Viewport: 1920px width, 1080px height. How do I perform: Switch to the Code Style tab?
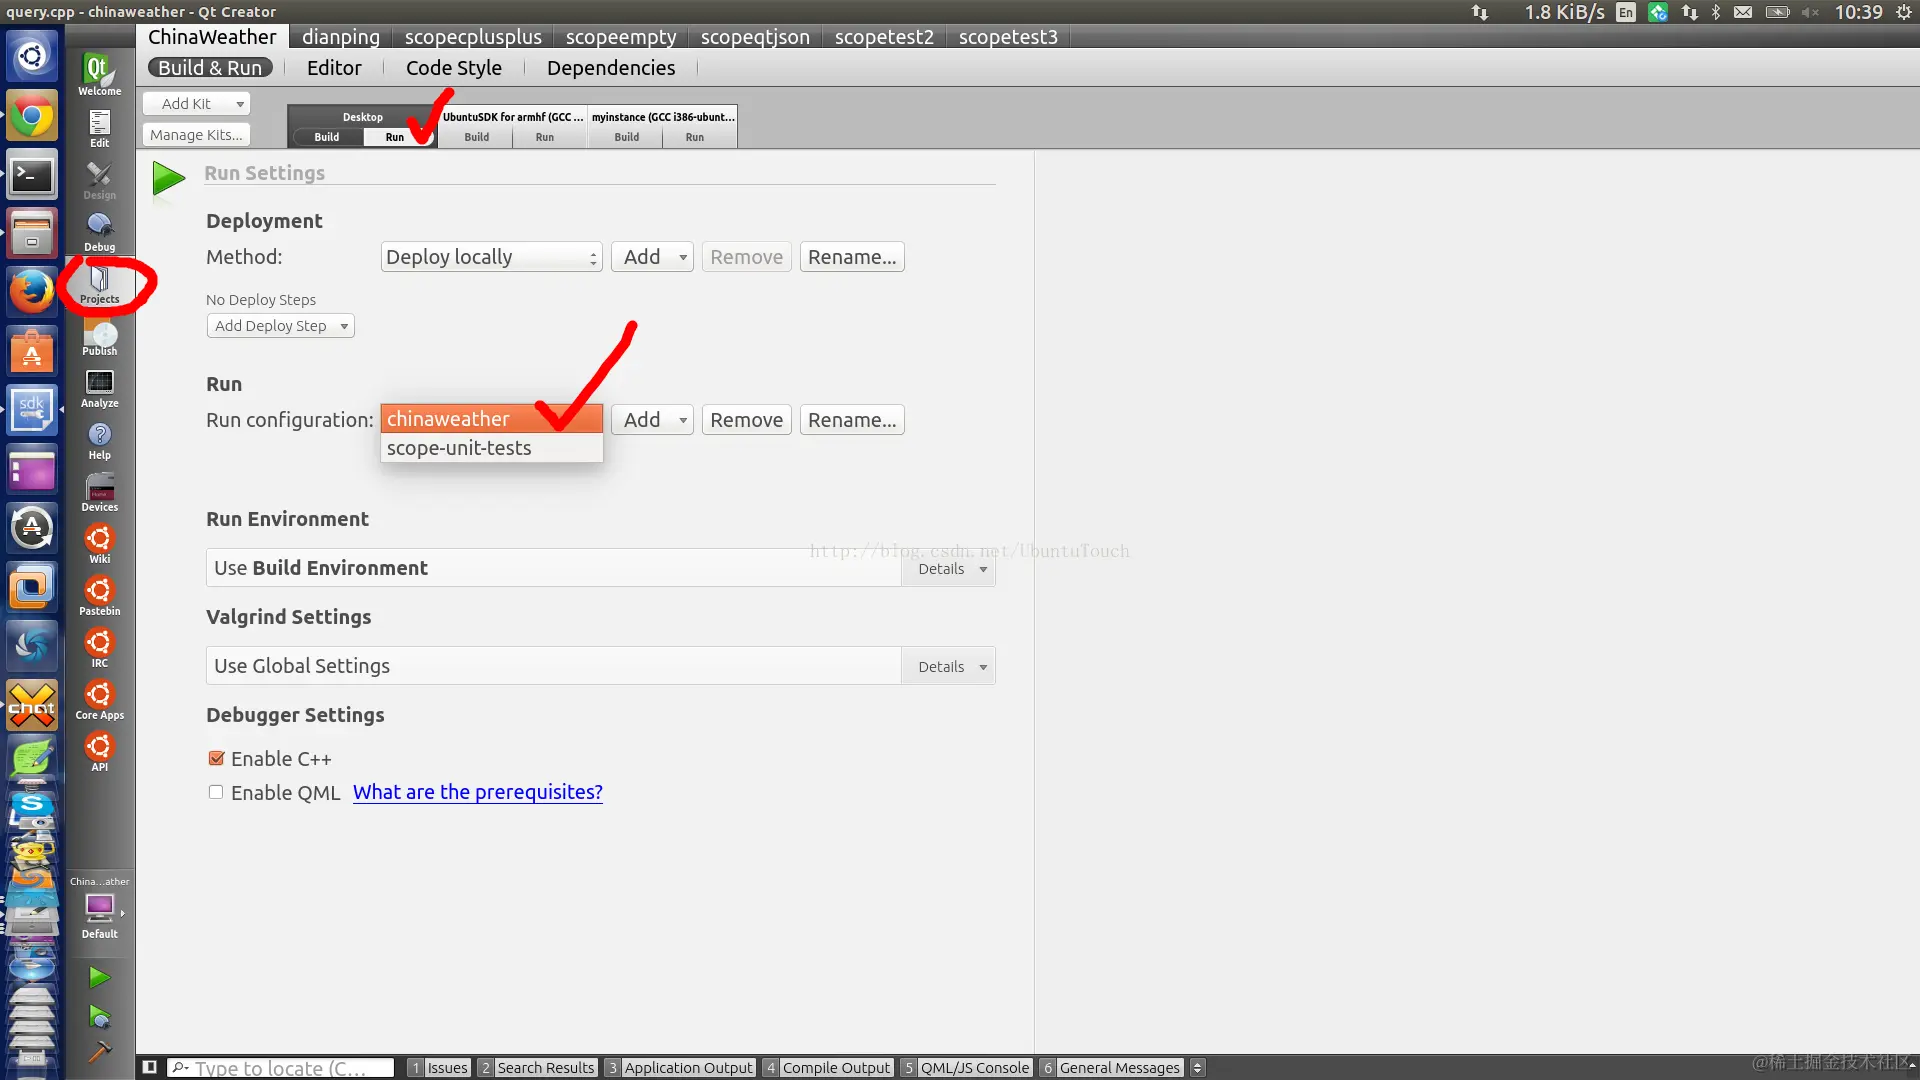click(453, 68)
